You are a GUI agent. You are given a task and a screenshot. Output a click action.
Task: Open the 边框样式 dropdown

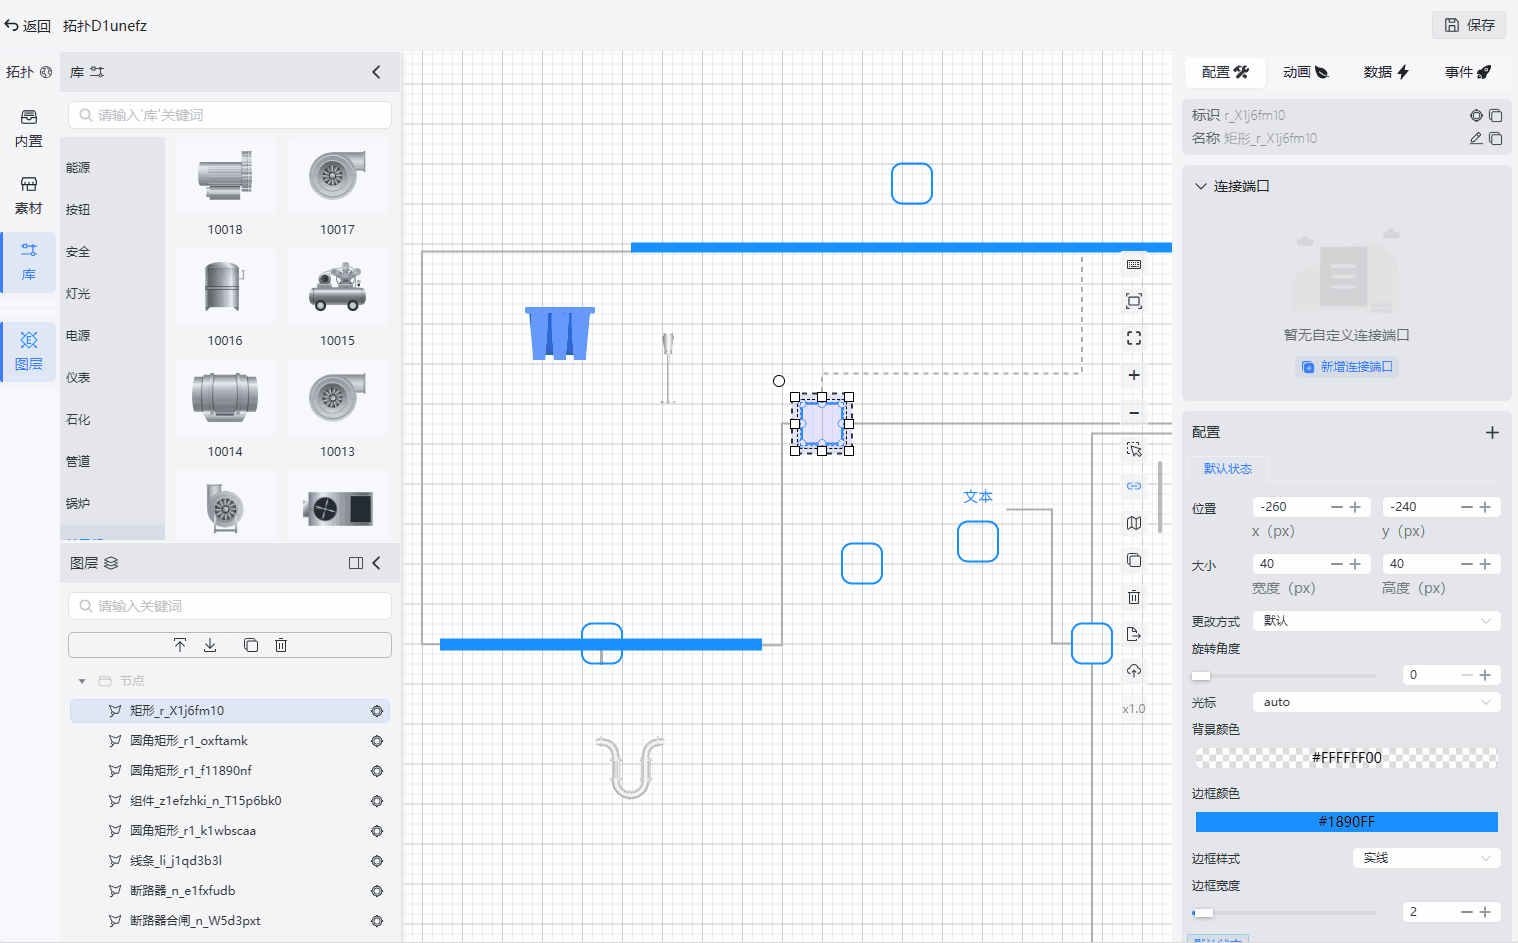[x=1426, y=859]
